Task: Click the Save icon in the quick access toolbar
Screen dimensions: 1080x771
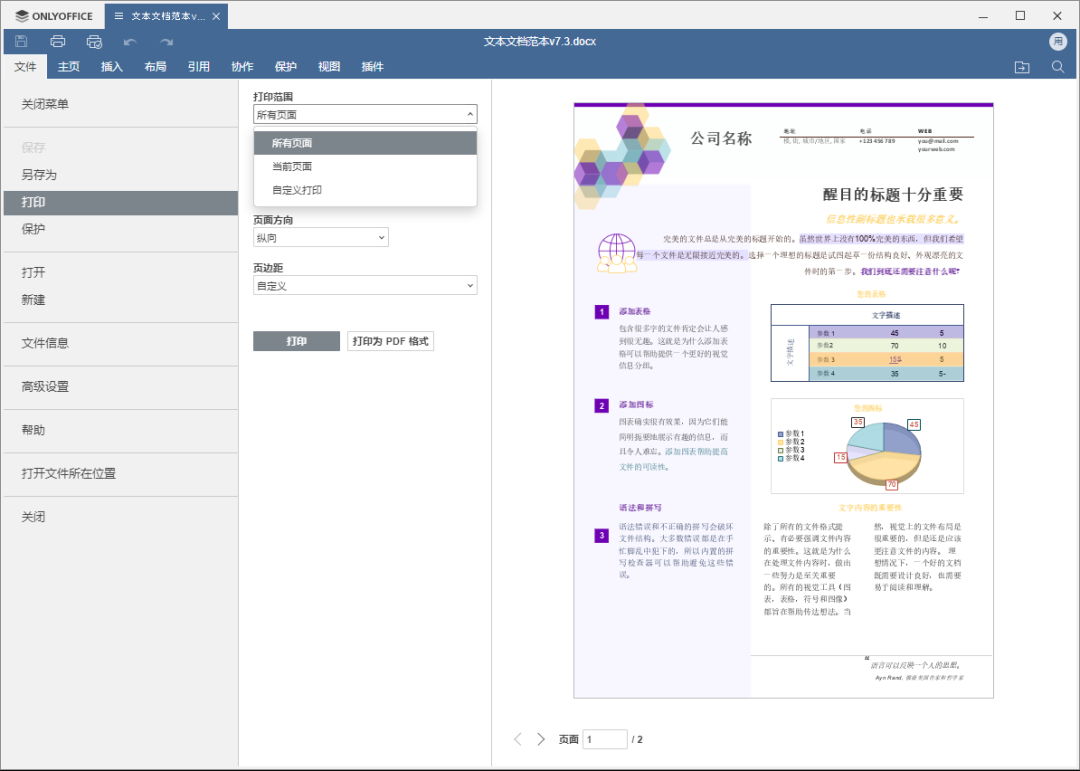Action: tap(20, 41)
